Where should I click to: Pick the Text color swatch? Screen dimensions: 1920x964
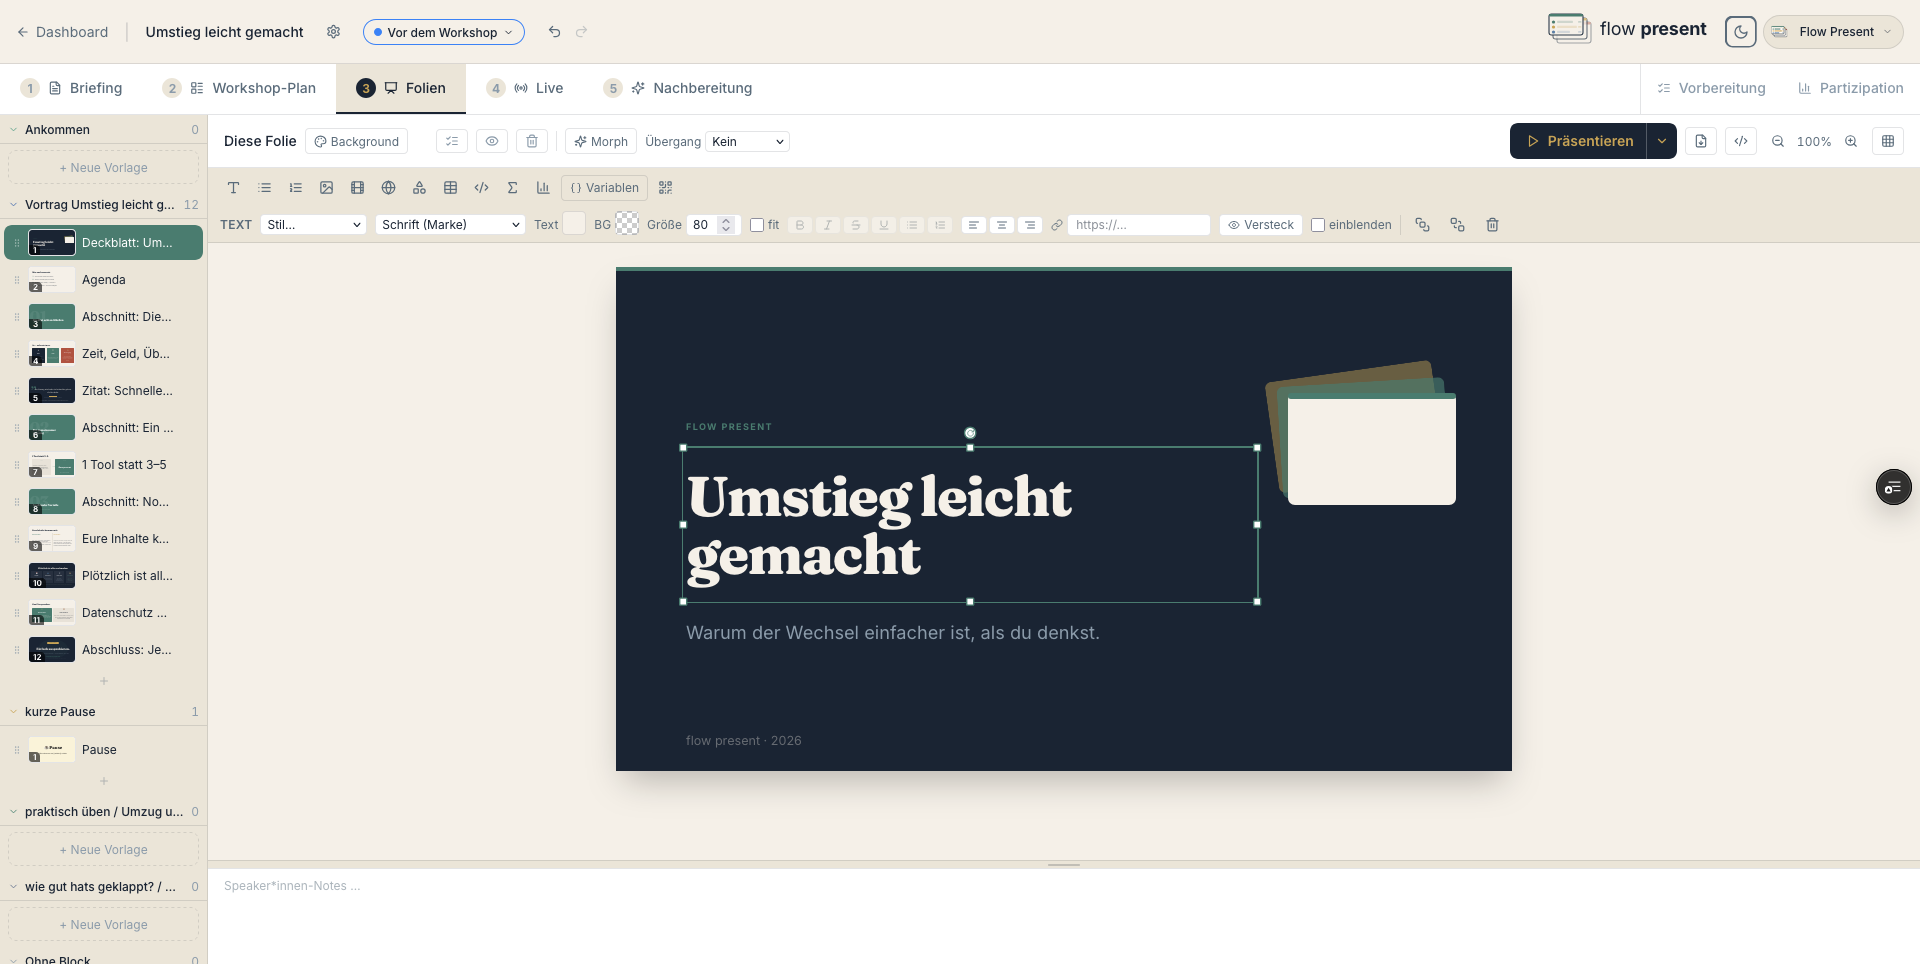574,224
